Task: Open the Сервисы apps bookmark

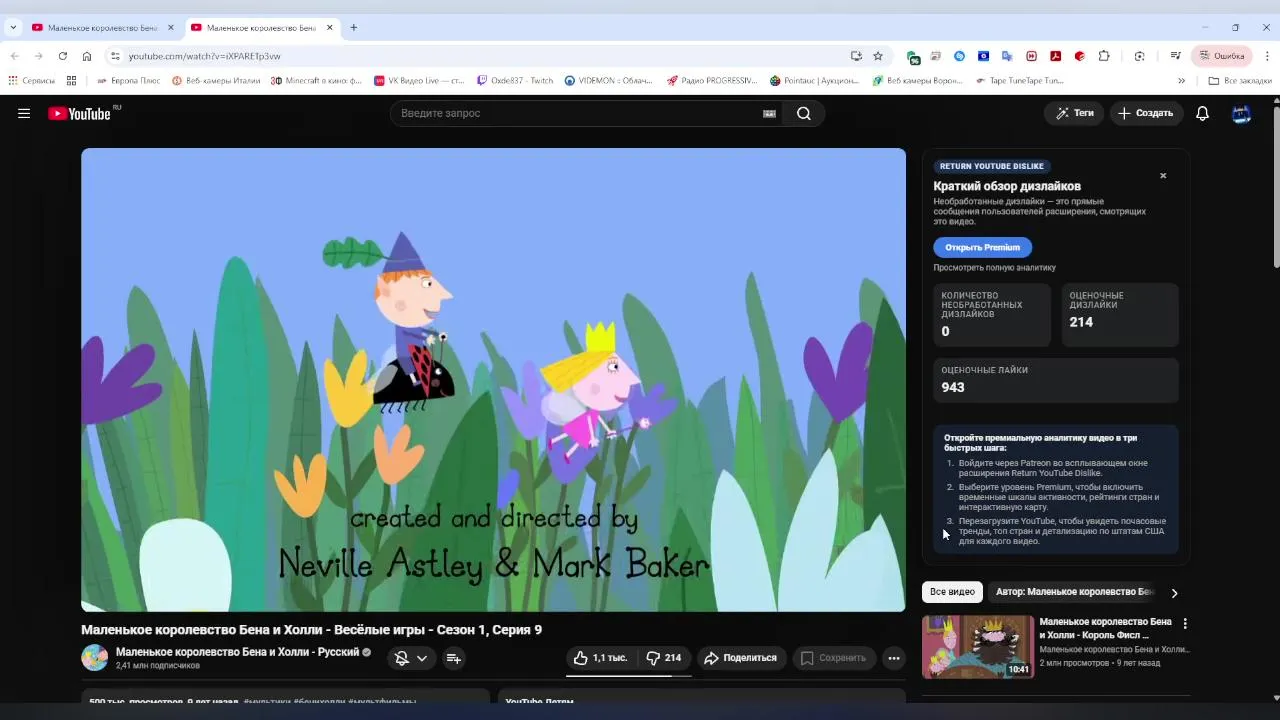Action: coord(31,81)
